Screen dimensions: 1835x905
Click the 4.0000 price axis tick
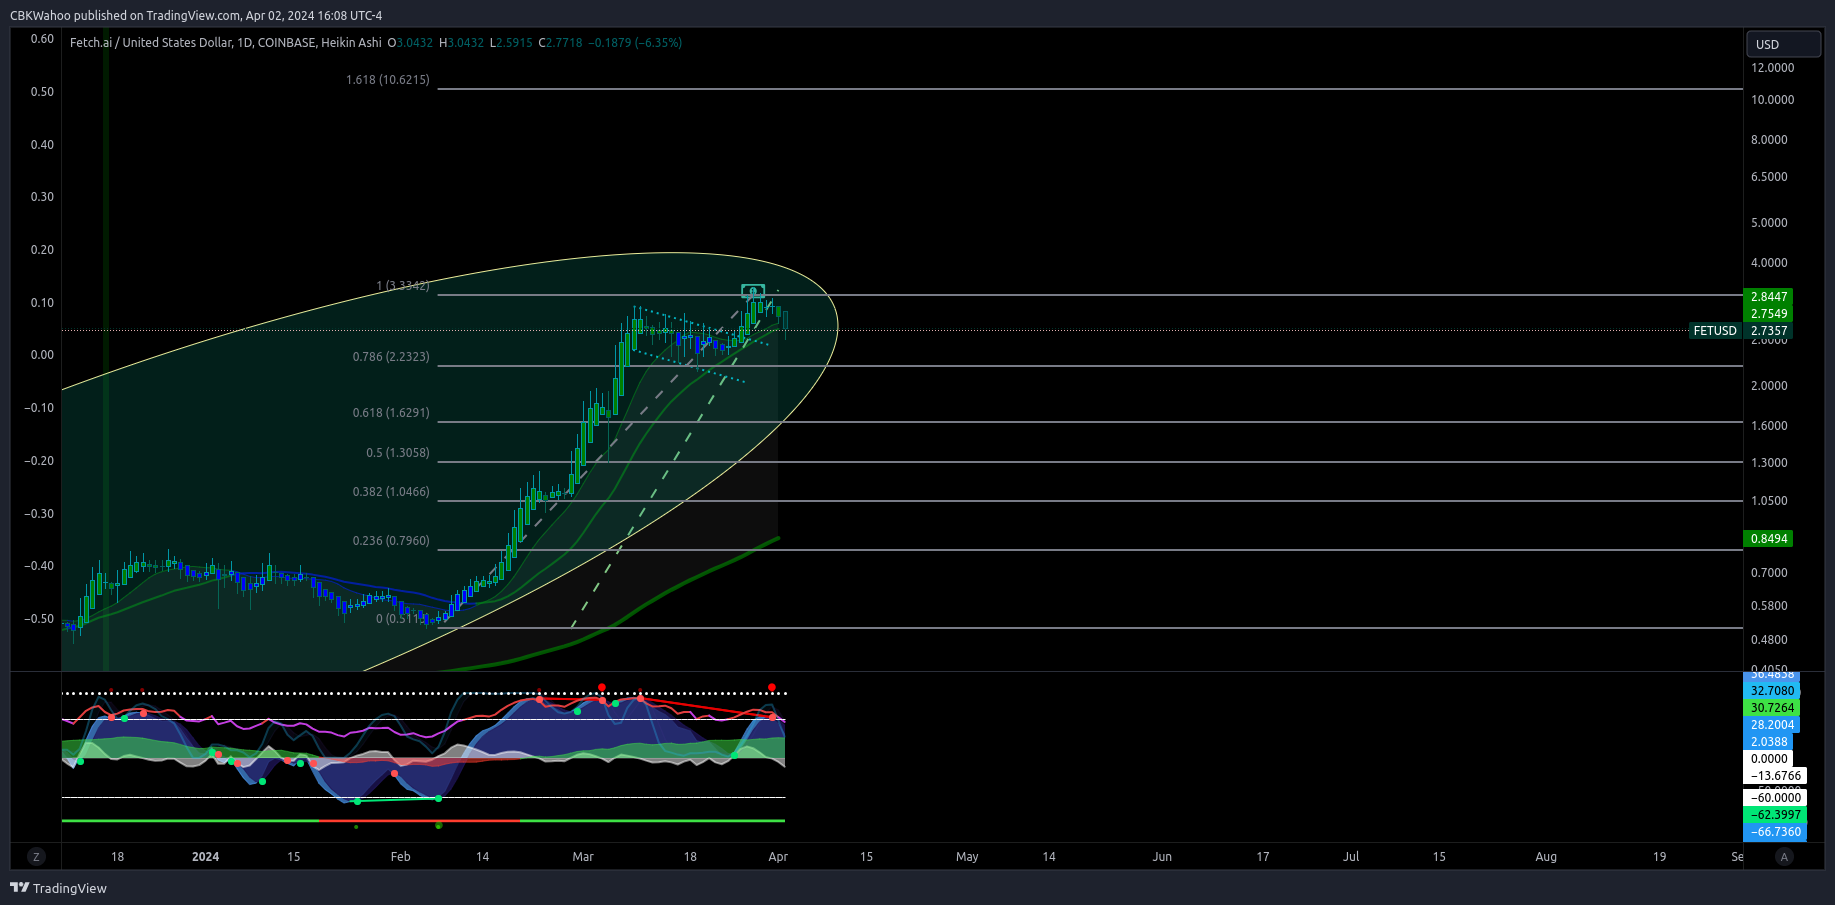pos(1769,263)
